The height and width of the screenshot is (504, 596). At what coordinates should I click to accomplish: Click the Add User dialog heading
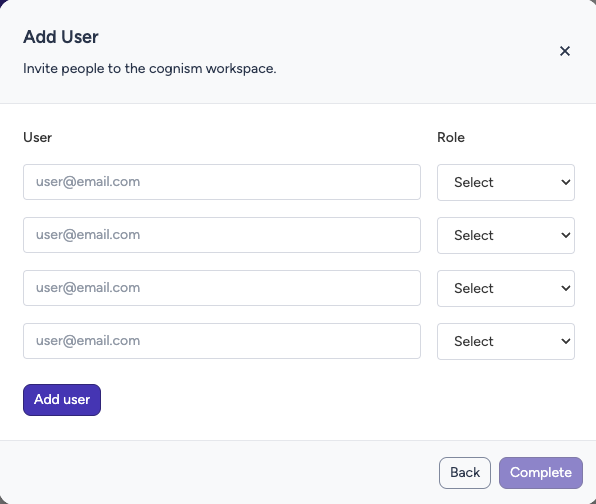(61, 37)
